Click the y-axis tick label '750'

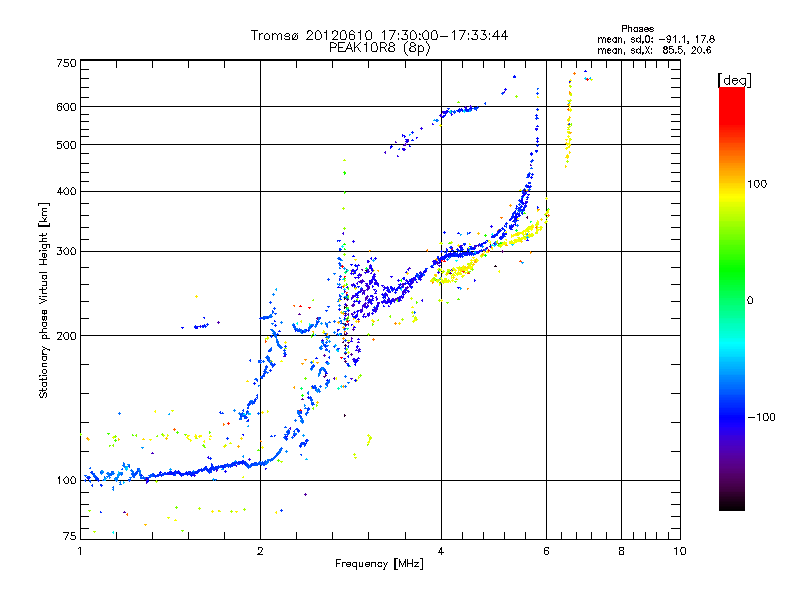pyautogui.click(x=66, y=64)
